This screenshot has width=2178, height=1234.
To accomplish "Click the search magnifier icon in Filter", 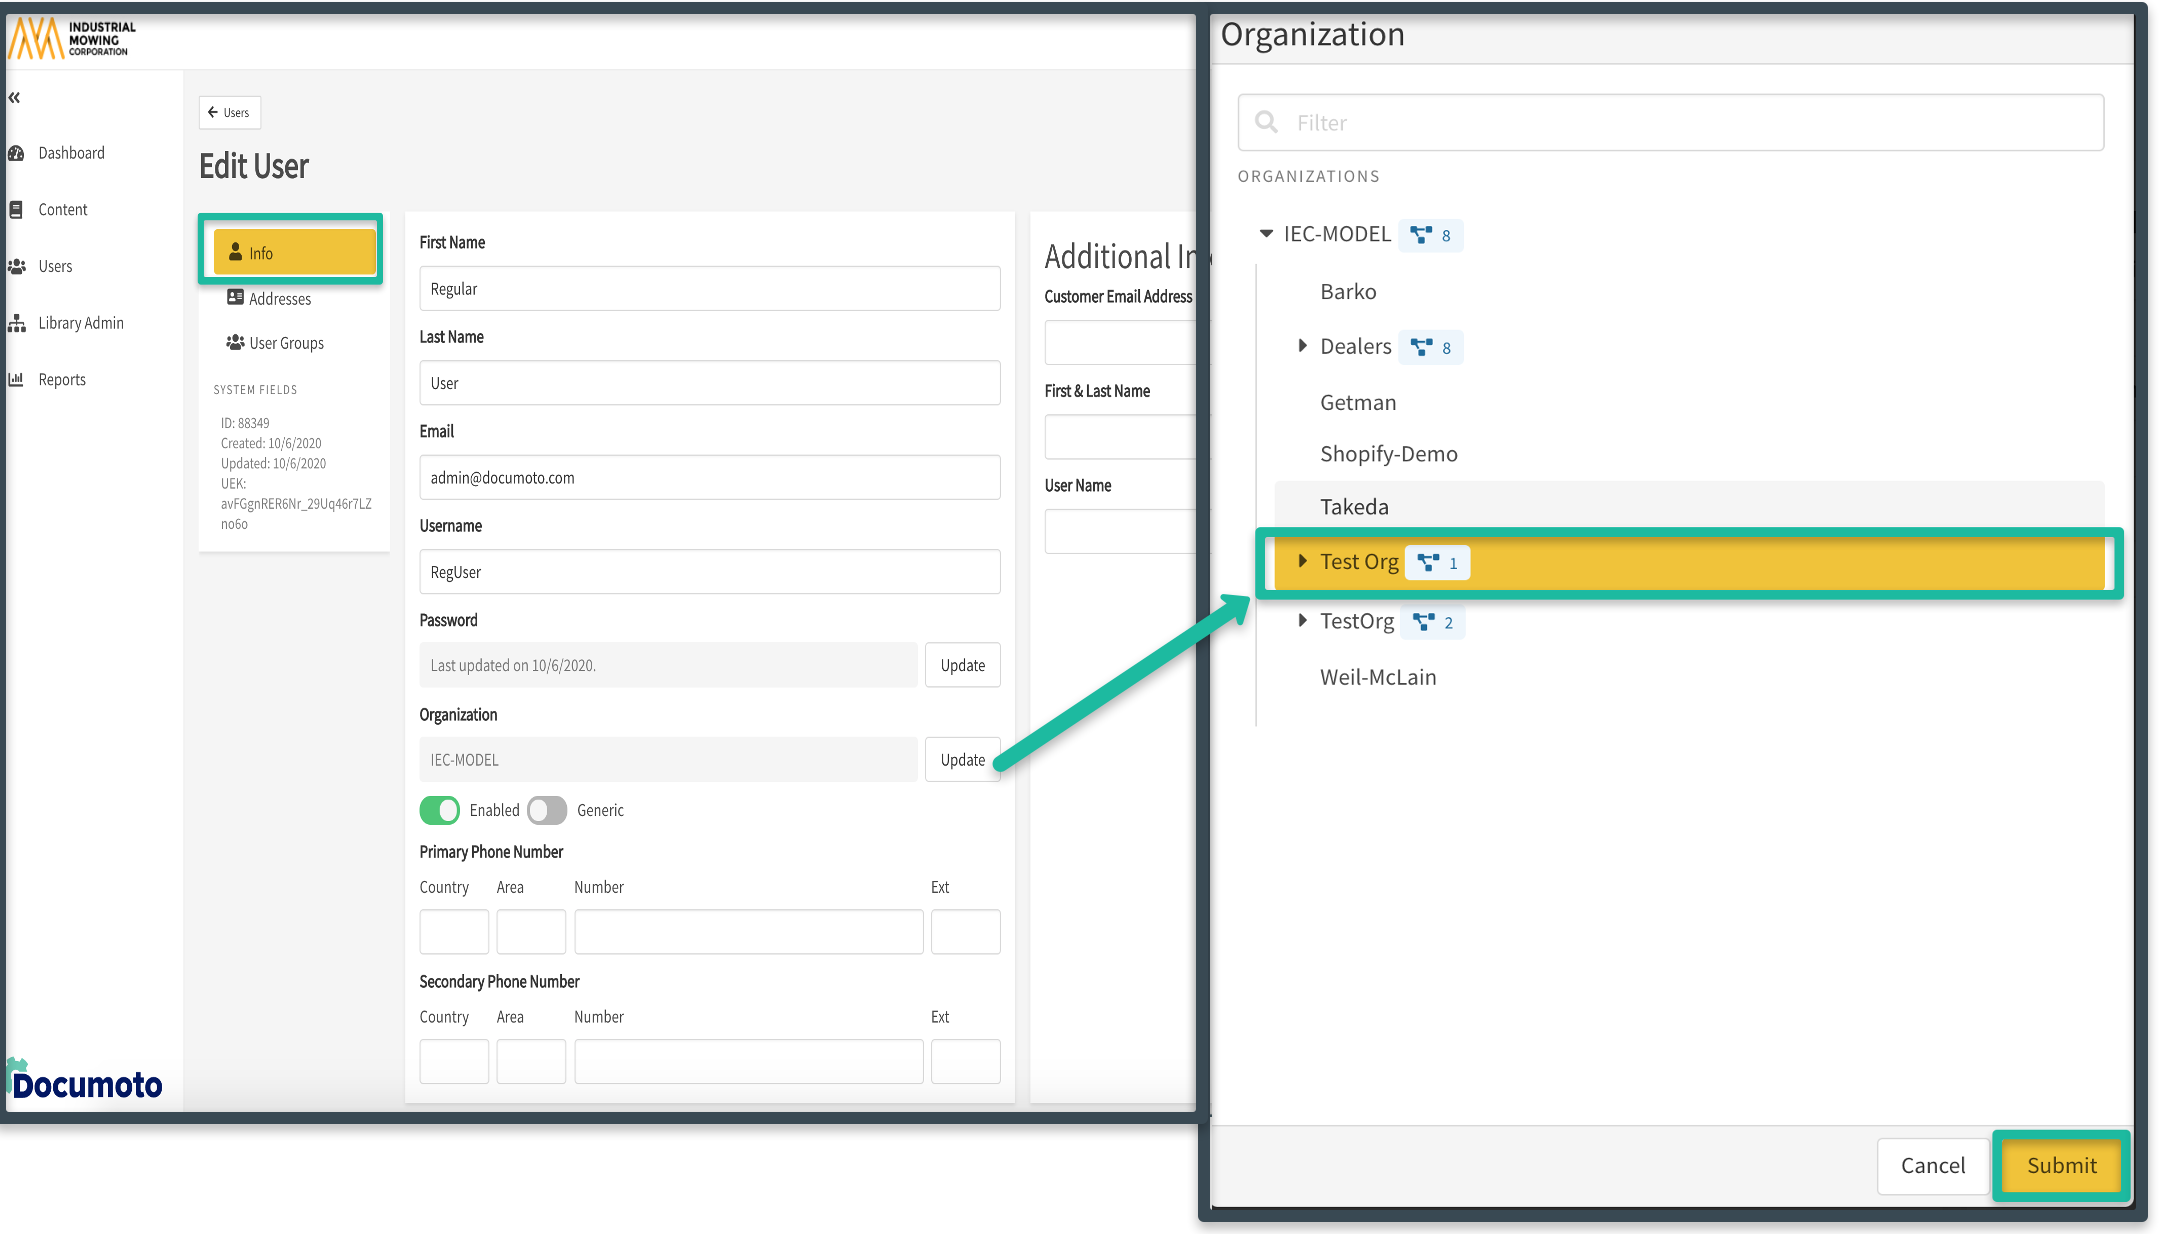I will (x=1266, y=122).
